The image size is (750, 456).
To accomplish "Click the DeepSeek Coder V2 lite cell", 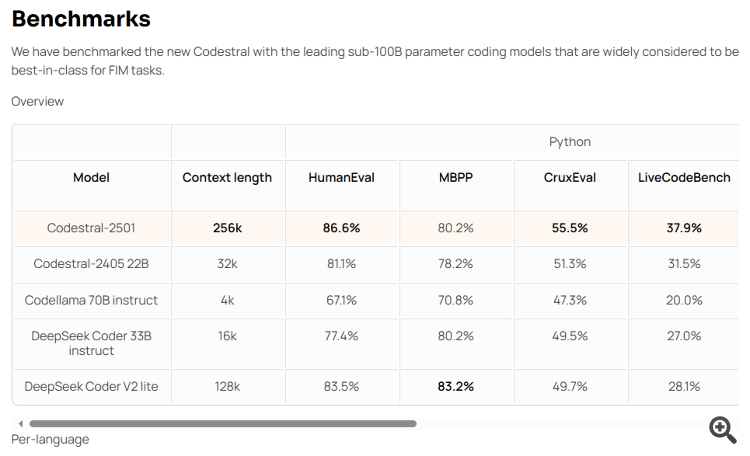I will point(92,386).
